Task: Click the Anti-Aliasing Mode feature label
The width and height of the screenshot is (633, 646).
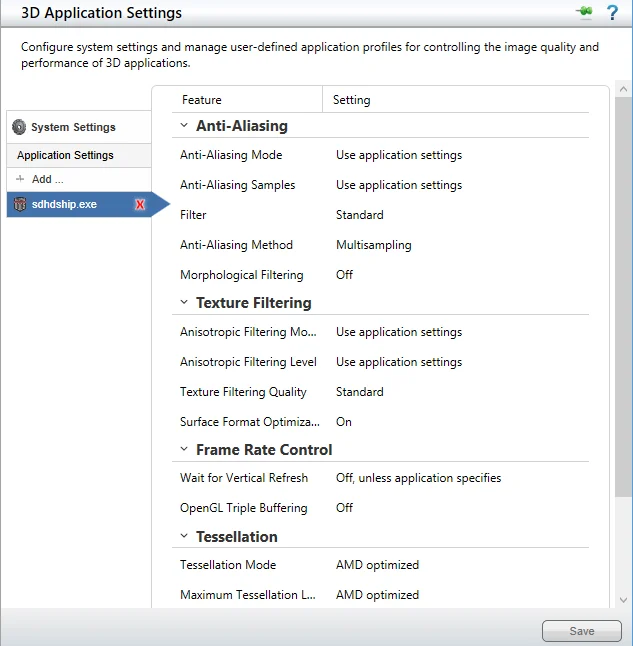Action: click(x=231, y=155)
